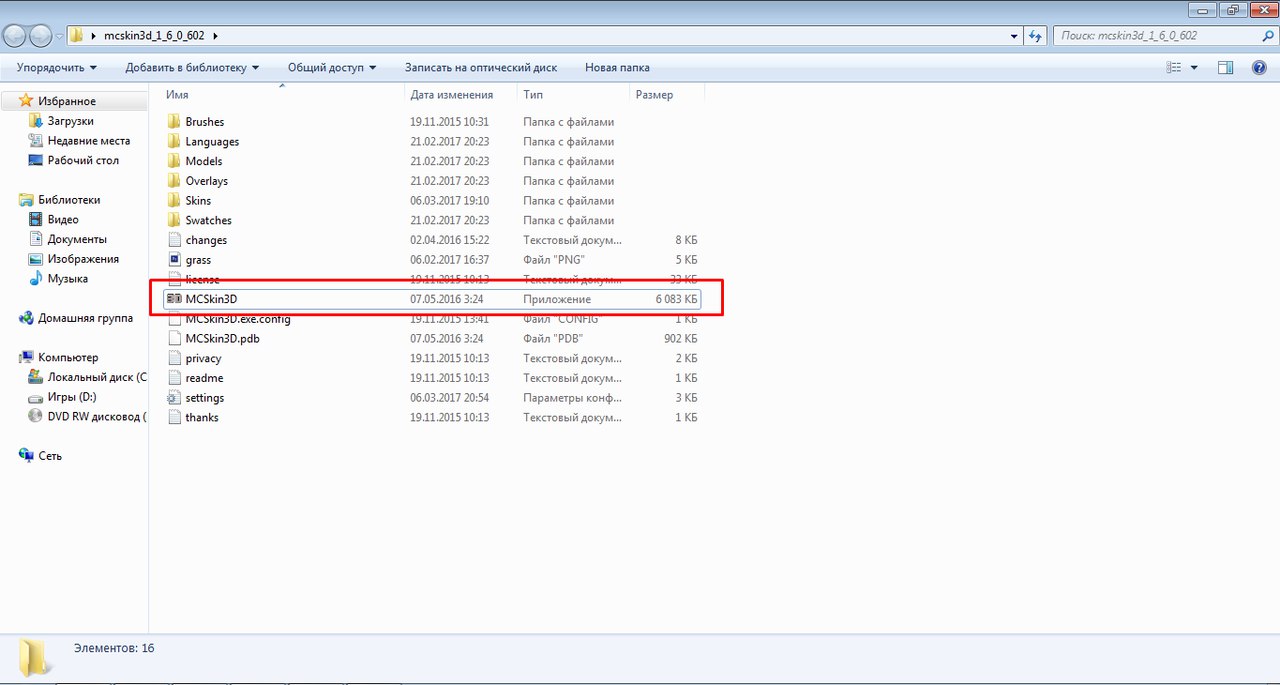Select the folder named Skins
Viewport: 1280px width, 685px height.
pyautogui.click(x=198, y=201)
